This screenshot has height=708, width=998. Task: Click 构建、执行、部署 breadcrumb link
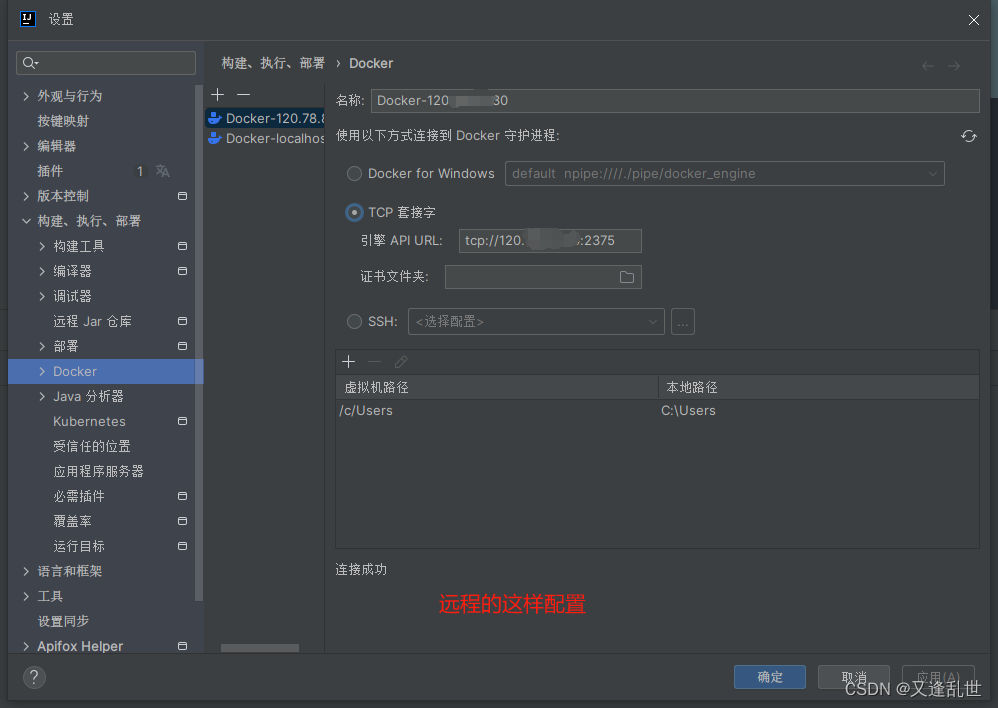tap(273, 63)
